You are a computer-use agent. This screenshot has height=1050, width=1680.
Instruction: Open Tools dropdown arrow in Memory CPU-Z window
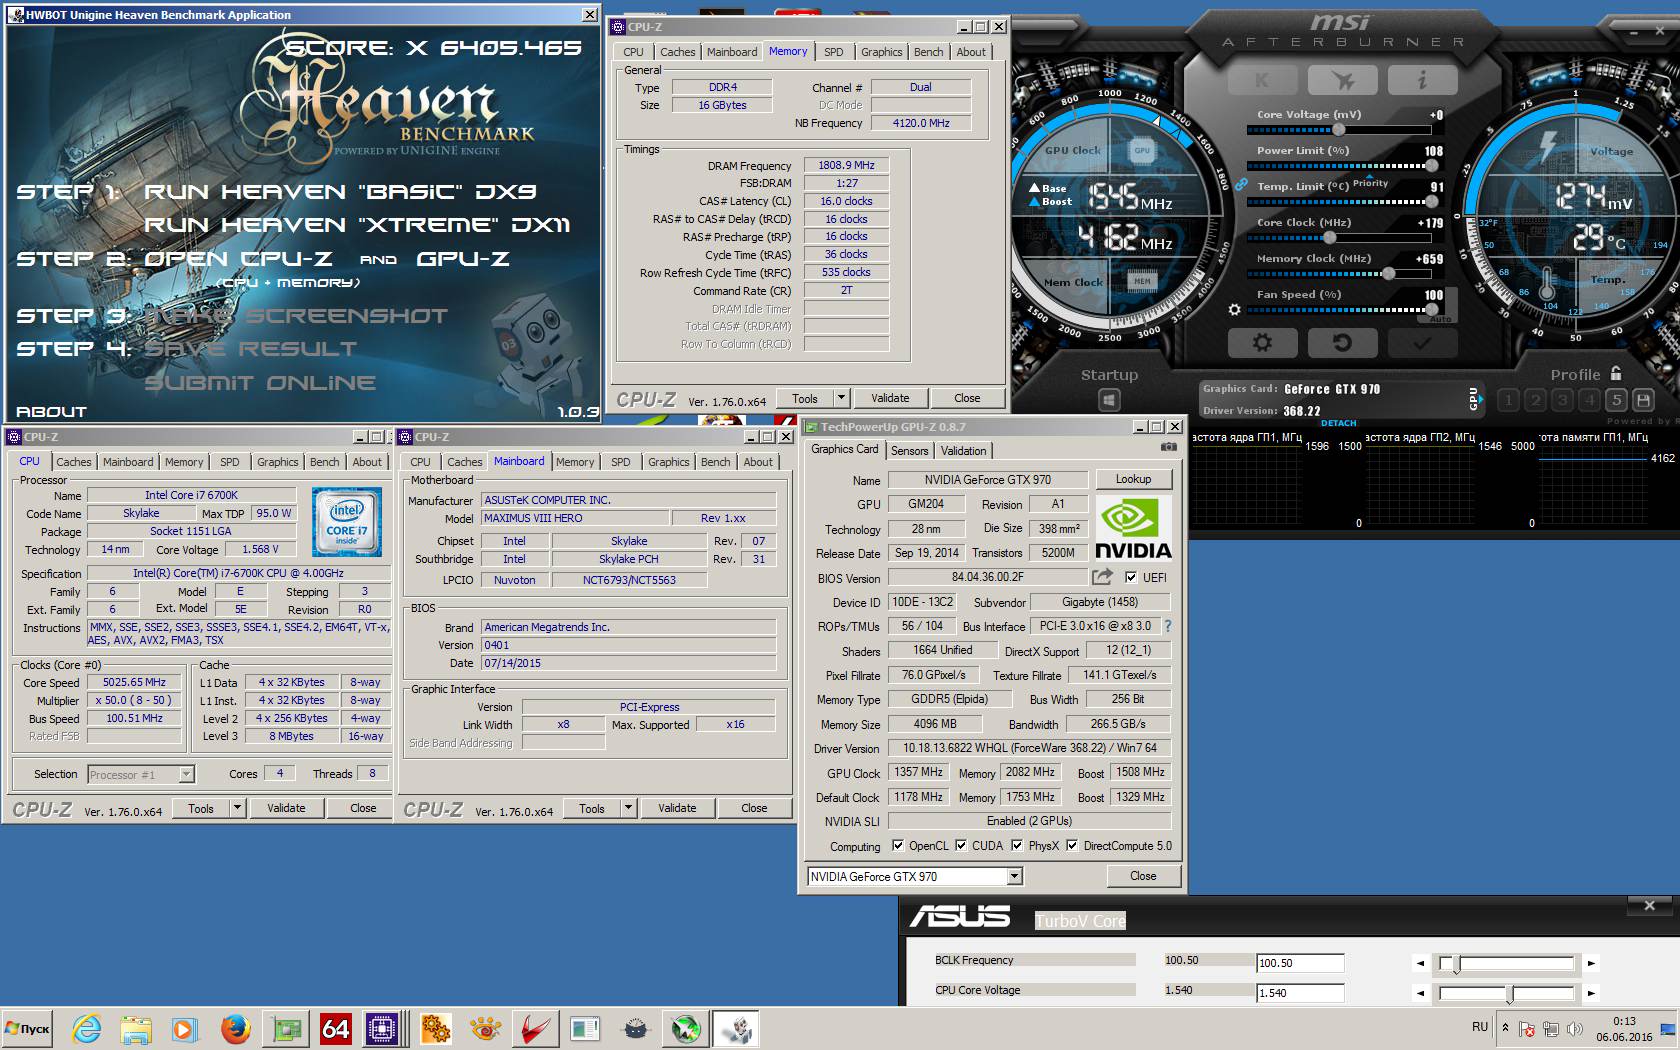842,398
